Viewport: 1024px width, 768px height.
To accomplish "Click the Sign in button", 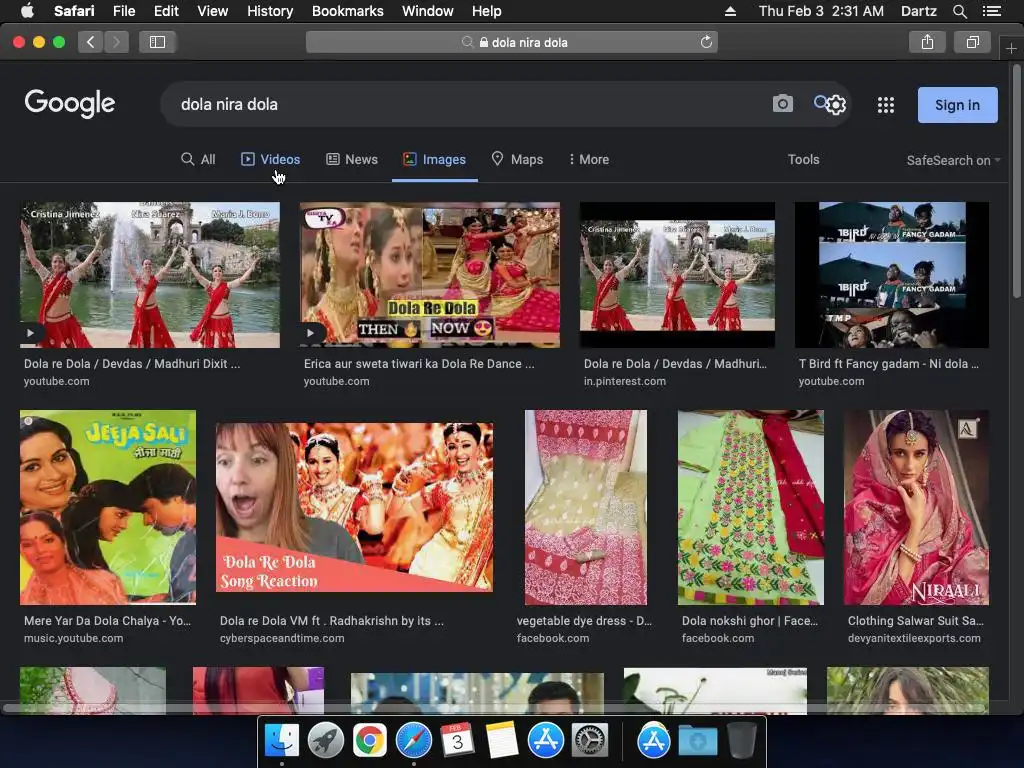I will tap(957, 105).
